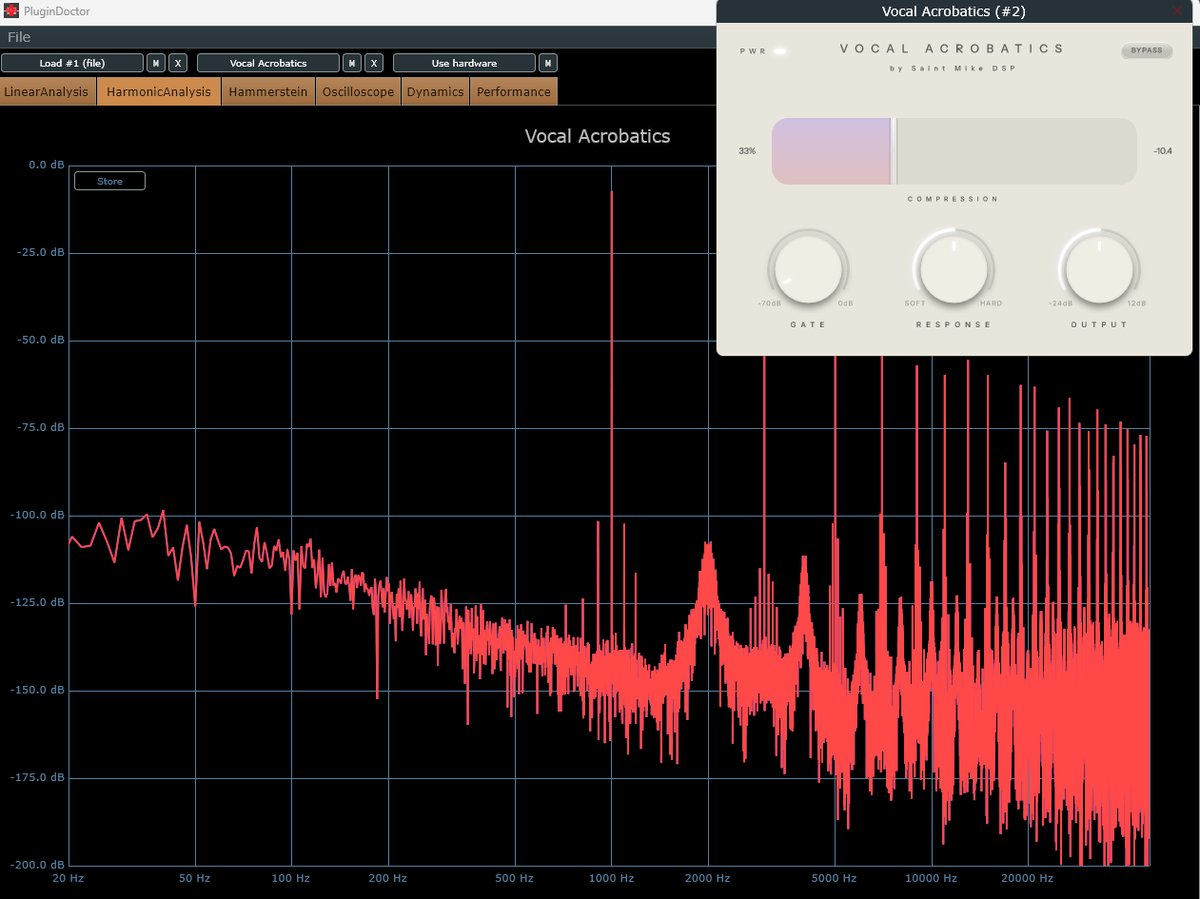This screenshot has width=1200, height=899.
Task: Click the SOFT label under the Response knob
Action: click(x=915, y=303)
